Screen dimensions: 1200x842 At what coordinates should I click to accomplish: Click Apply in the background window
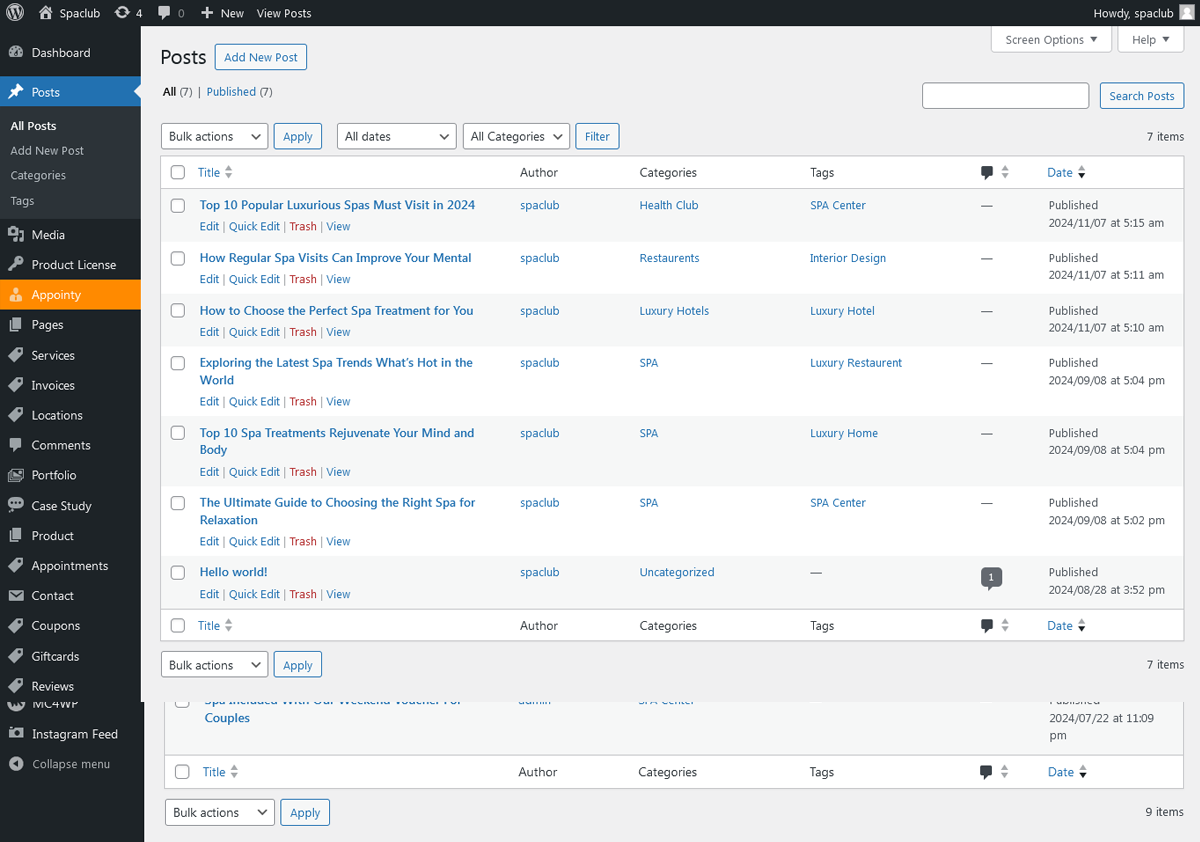(x=305, y=813)
